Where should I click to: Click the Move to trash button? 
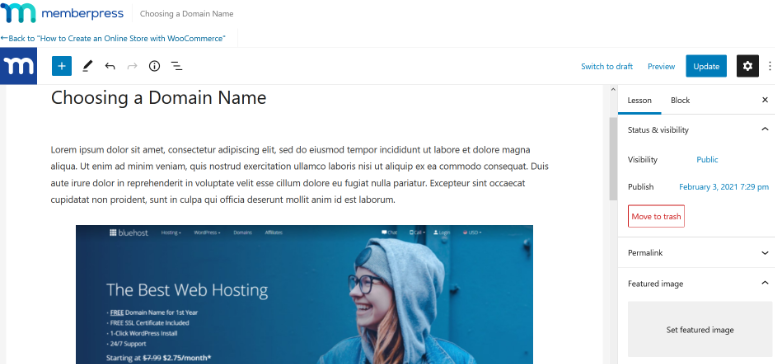pos(656,216)
